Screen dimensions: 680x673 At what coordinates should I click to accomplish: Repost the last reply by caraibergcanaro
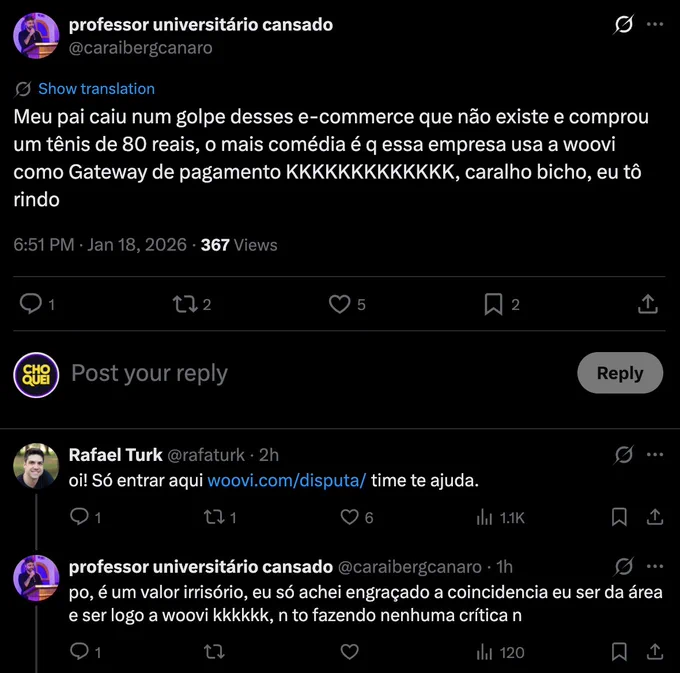tap(214, 651)
